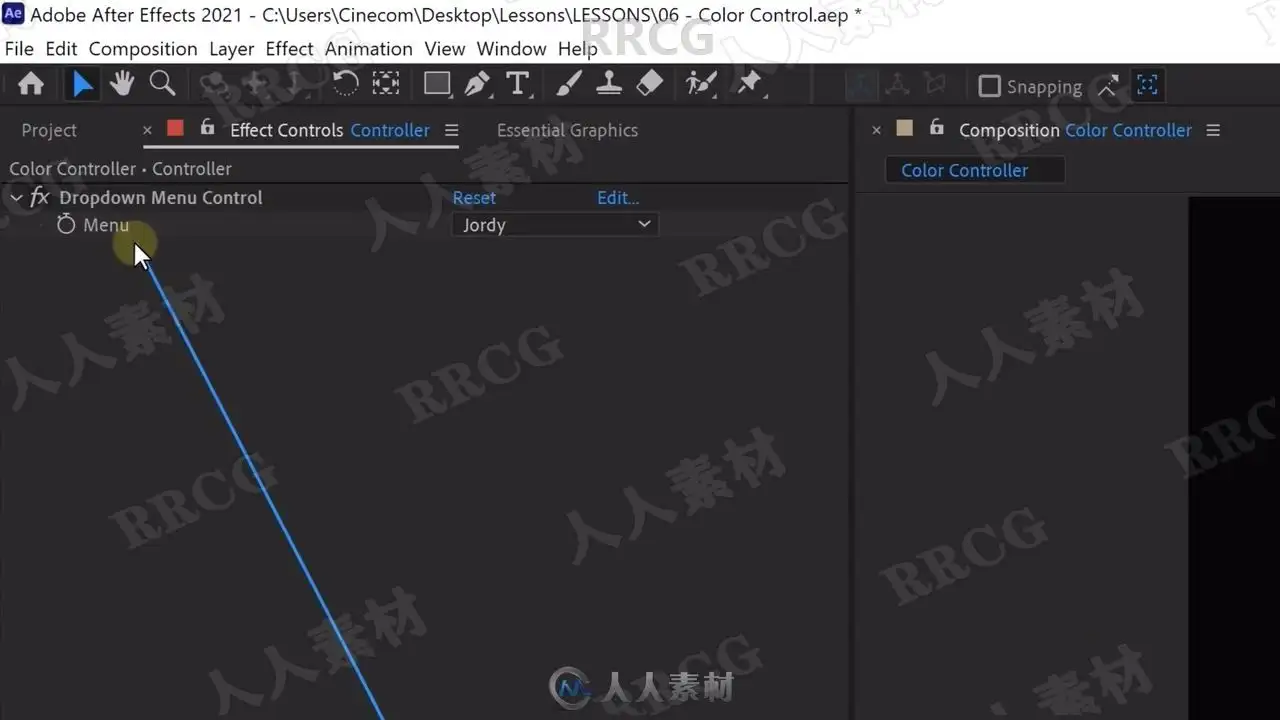Toggle the fx switch on Dropdown Menu Control
1280x720 pixels.
click(39, 198)
